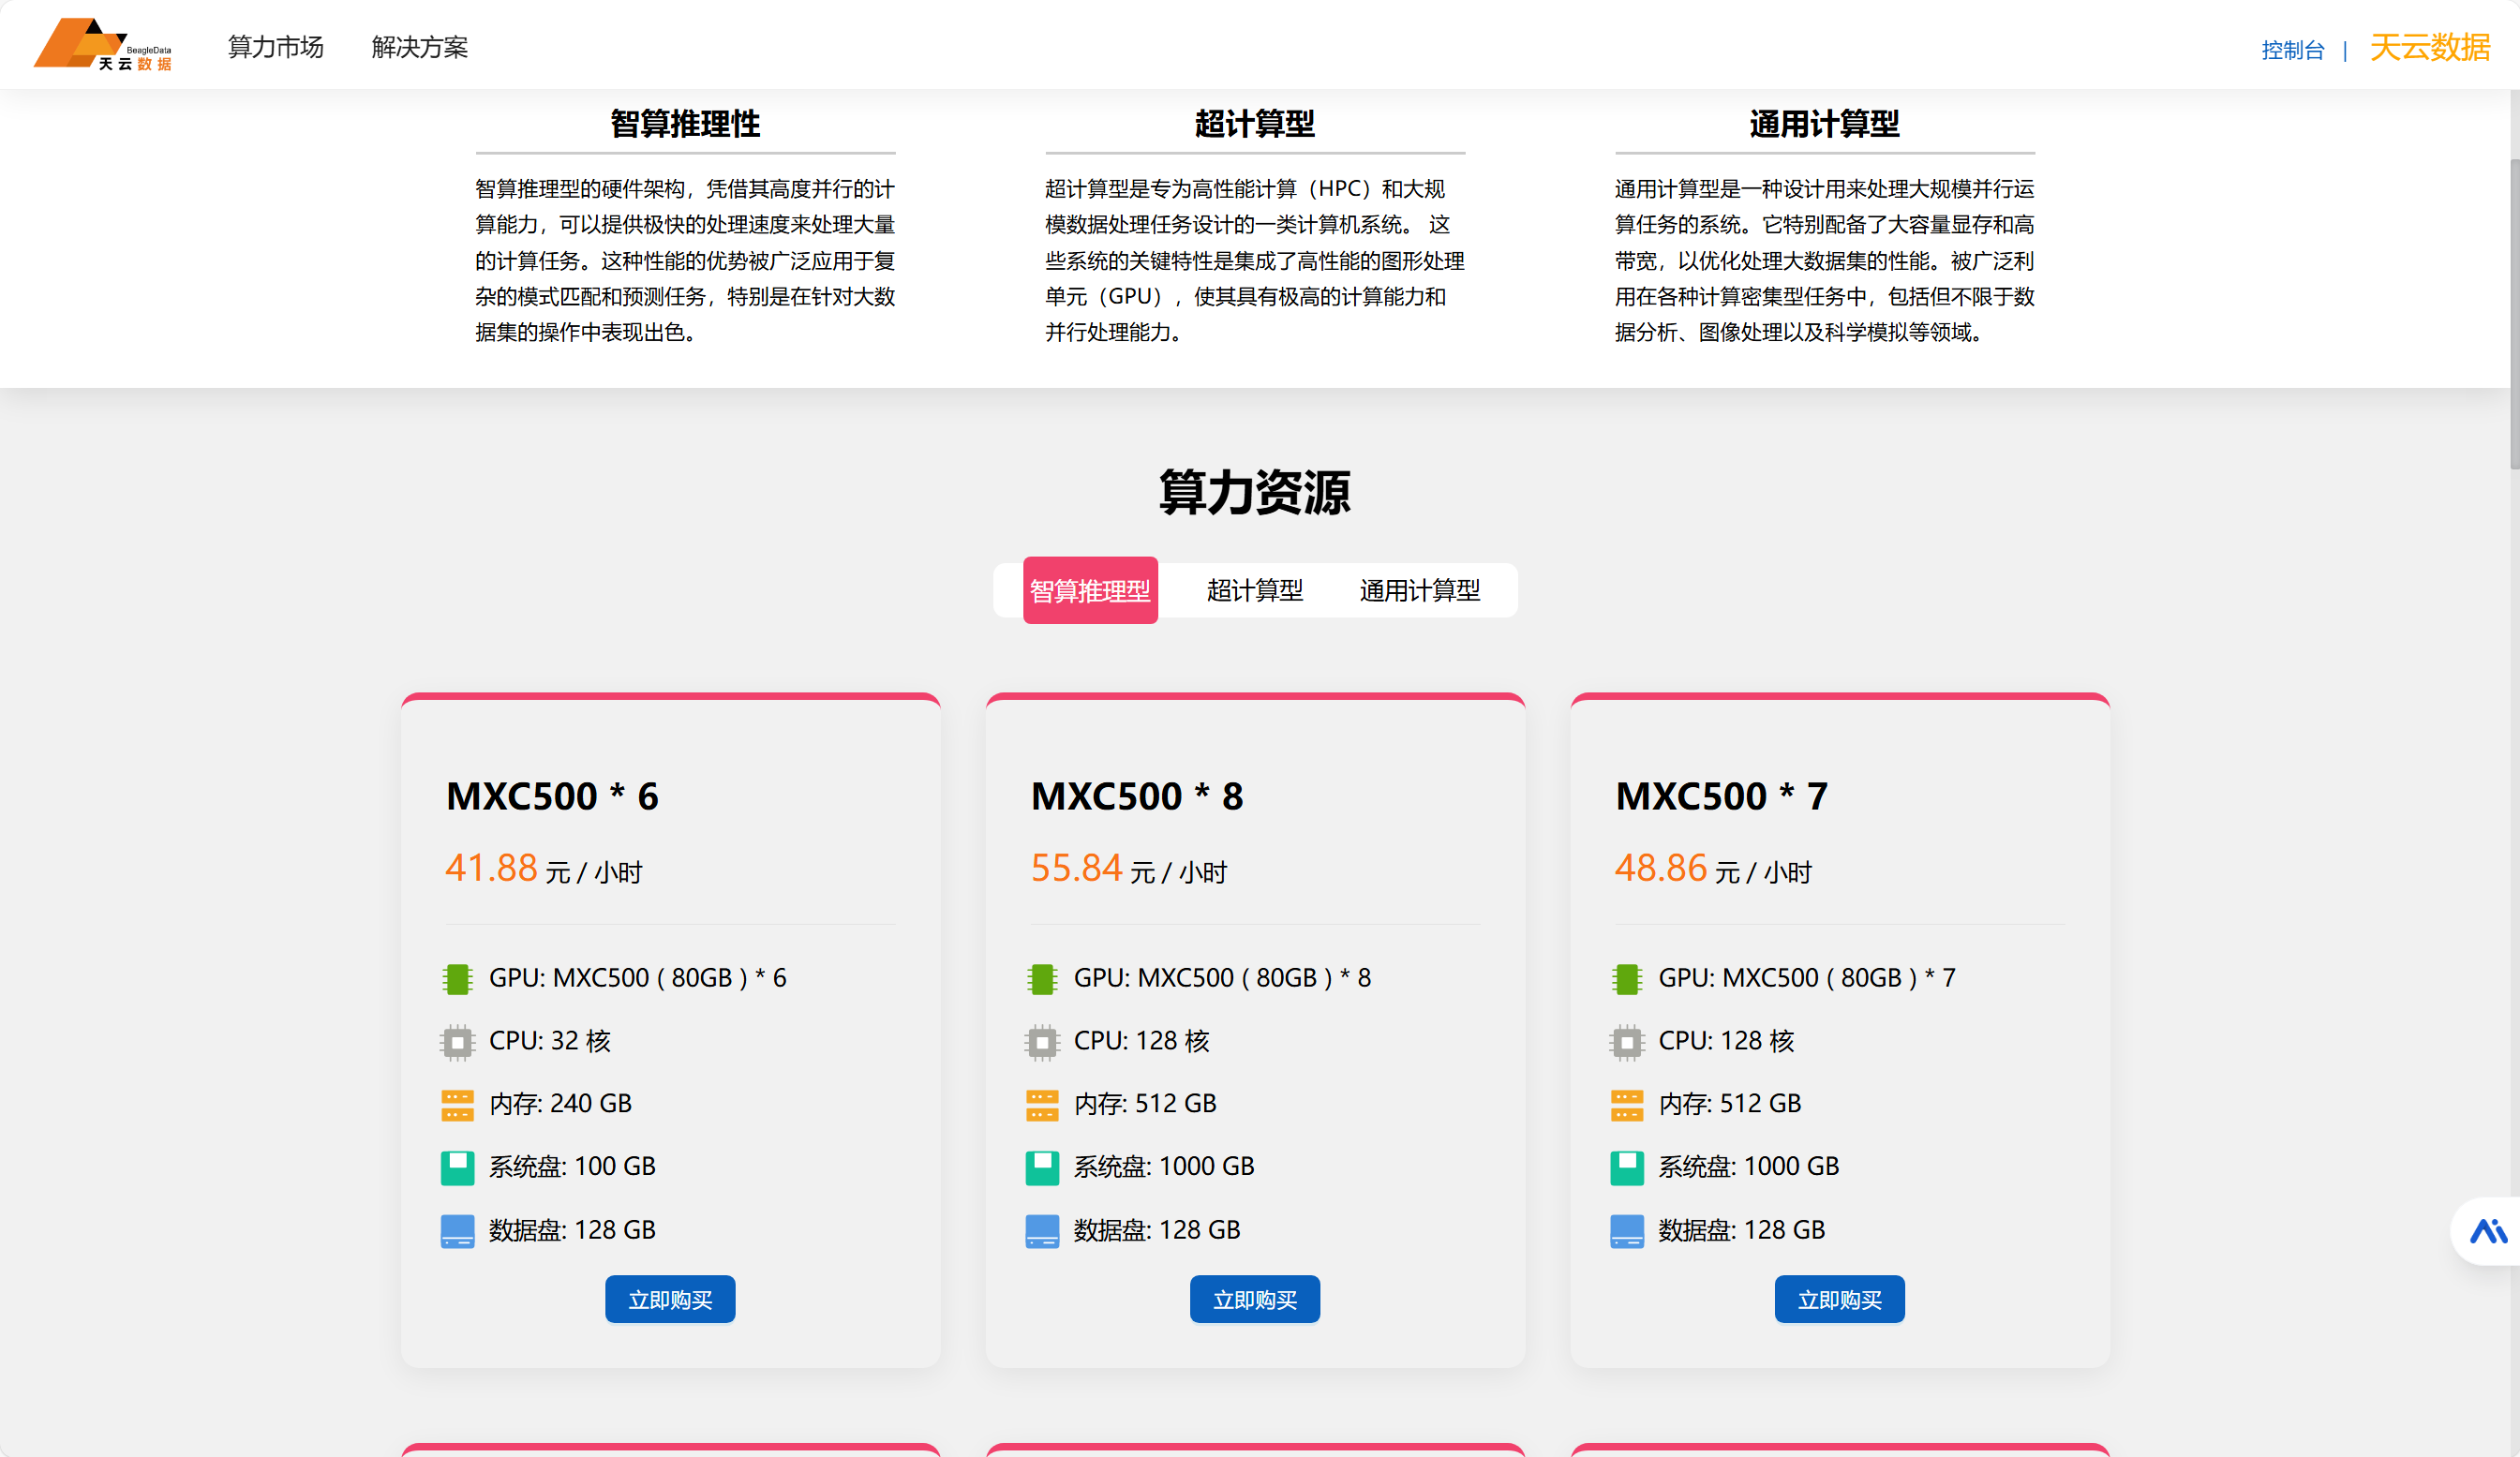Click GPU: MXC500 ( 80GB ) * 7 text
The width and height of the screenshot is (2520, 1457).
click(1806, 978)
